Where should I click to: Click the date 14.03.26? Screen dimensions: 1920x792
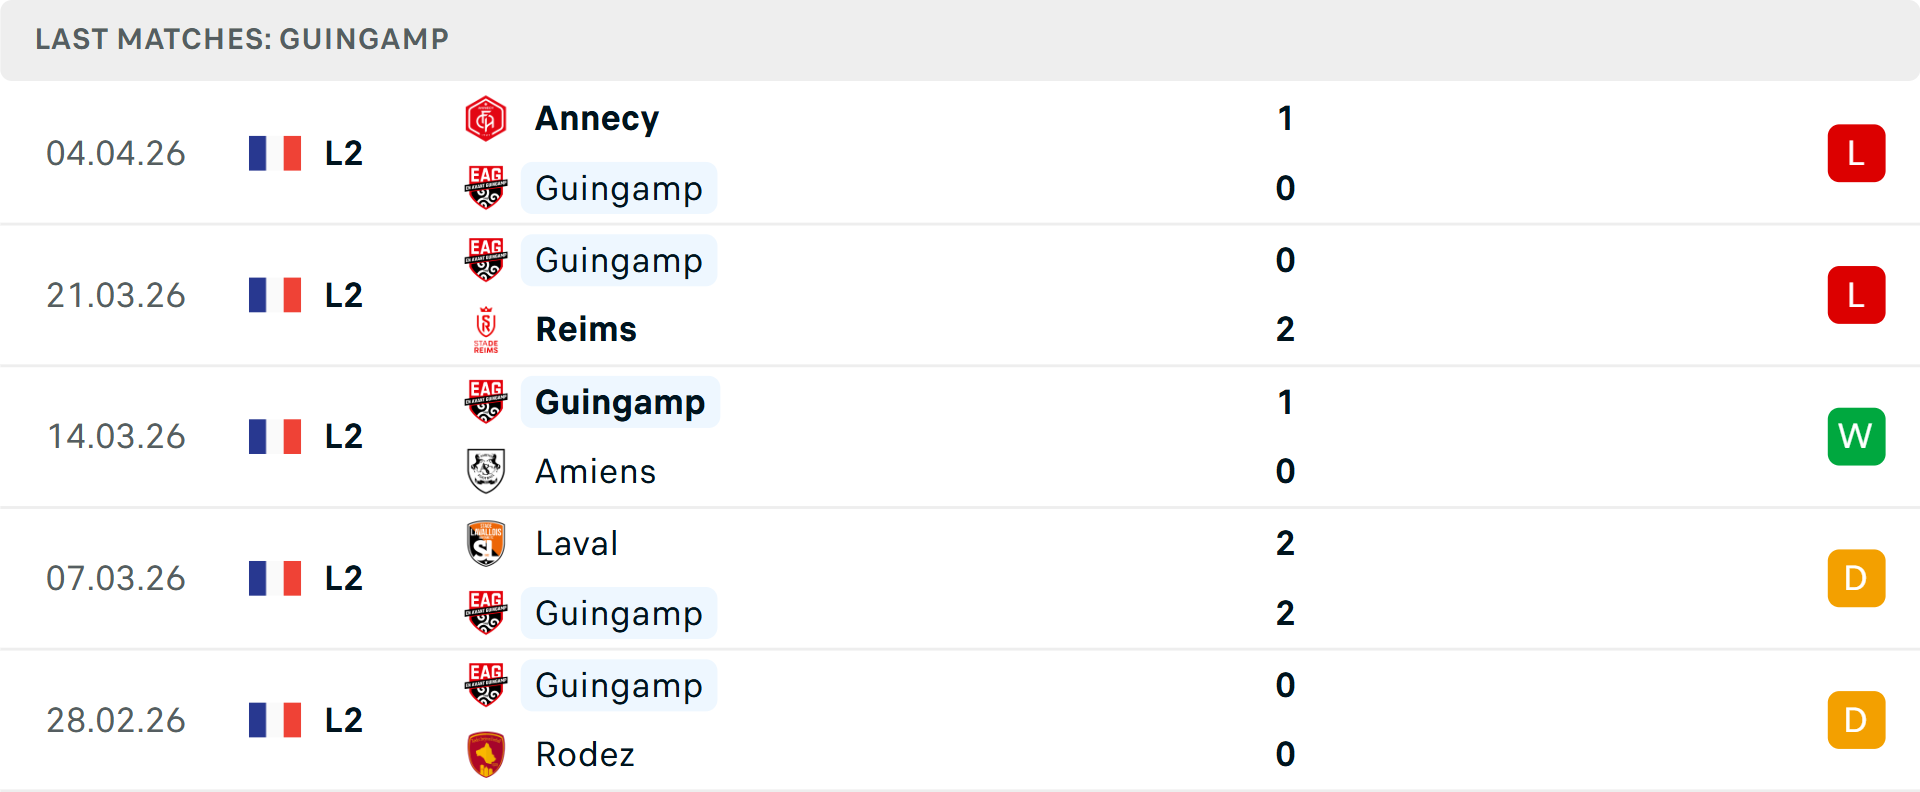(x=116, y=436)
